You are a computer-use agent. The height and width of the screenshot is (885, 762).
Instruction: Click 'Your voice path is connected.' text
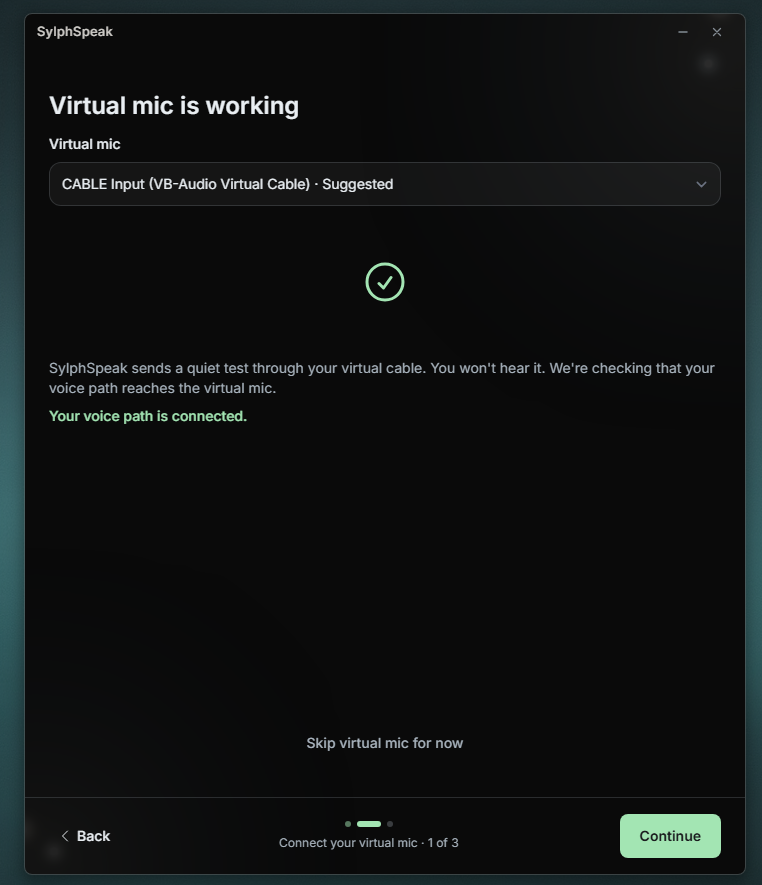(148, 416)
